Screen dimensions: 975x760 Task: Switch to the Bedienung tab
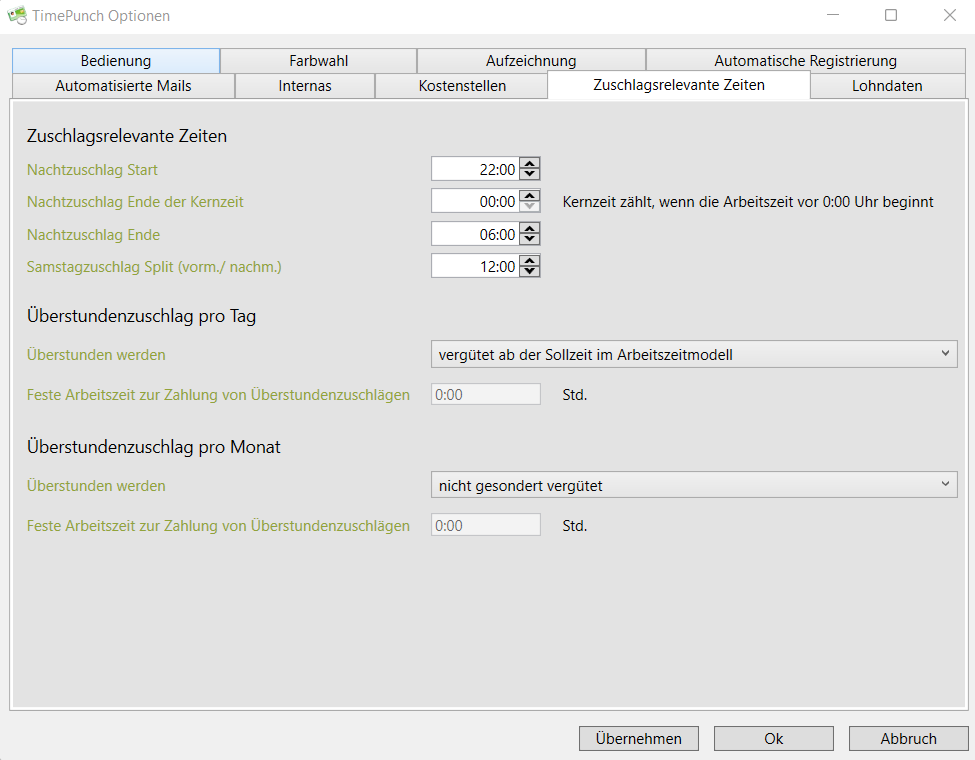click(116, 61)
